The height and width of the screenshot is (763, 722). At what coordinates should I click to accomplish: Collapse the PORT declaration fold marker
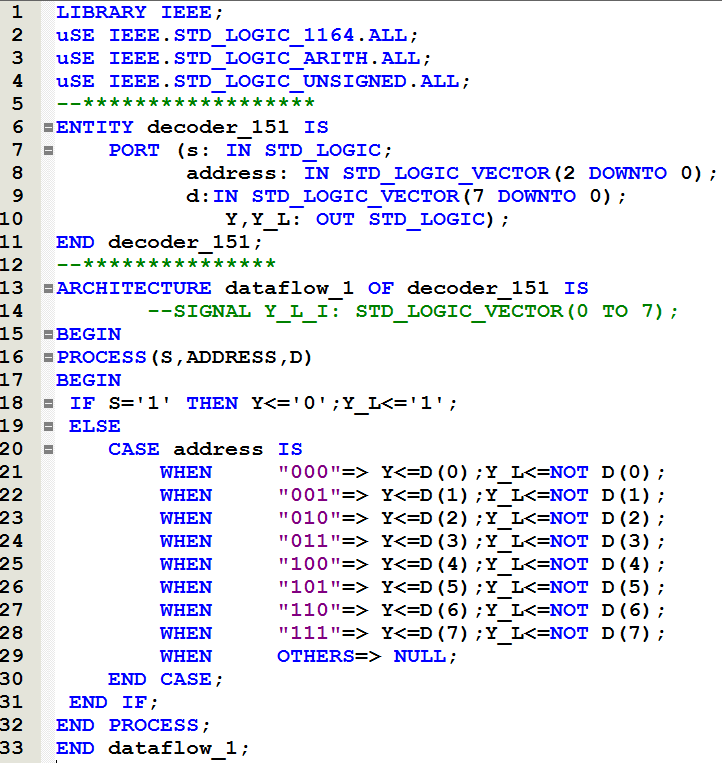pyautogui.click(x=48, y=150)
